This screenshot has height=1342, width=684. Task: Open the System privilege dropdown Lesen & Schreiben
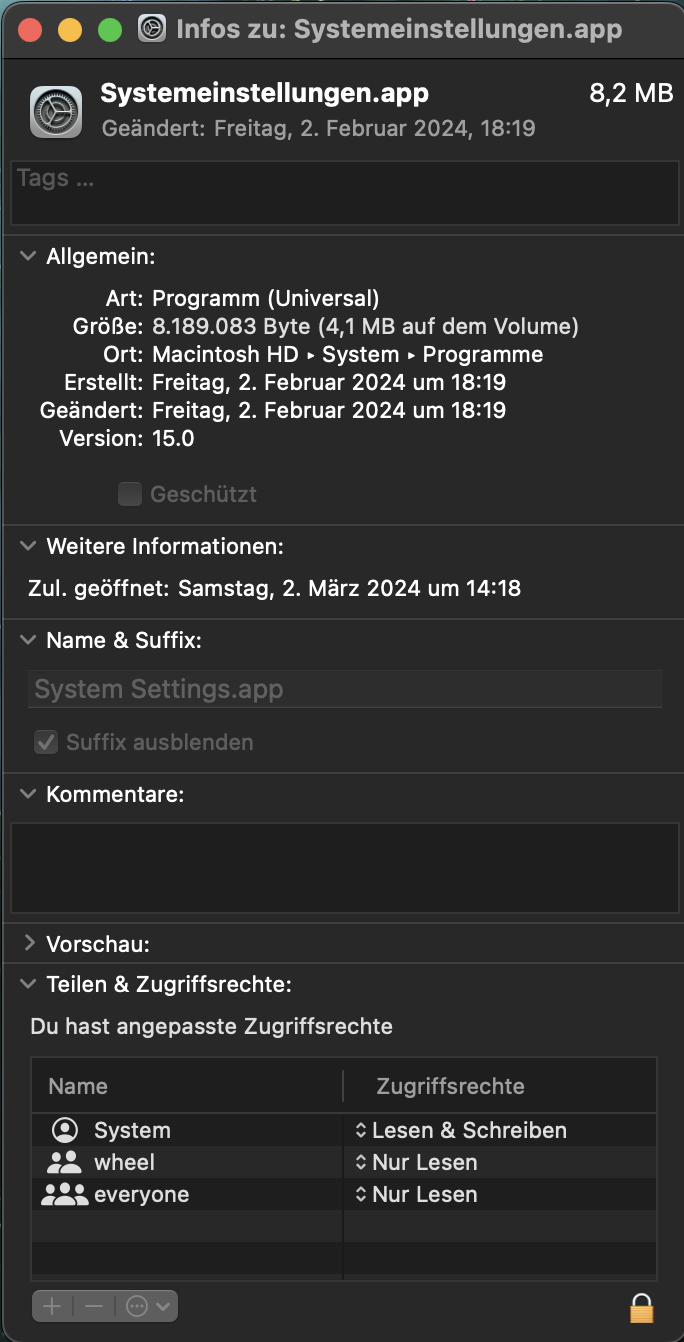tap(460, 1130)
